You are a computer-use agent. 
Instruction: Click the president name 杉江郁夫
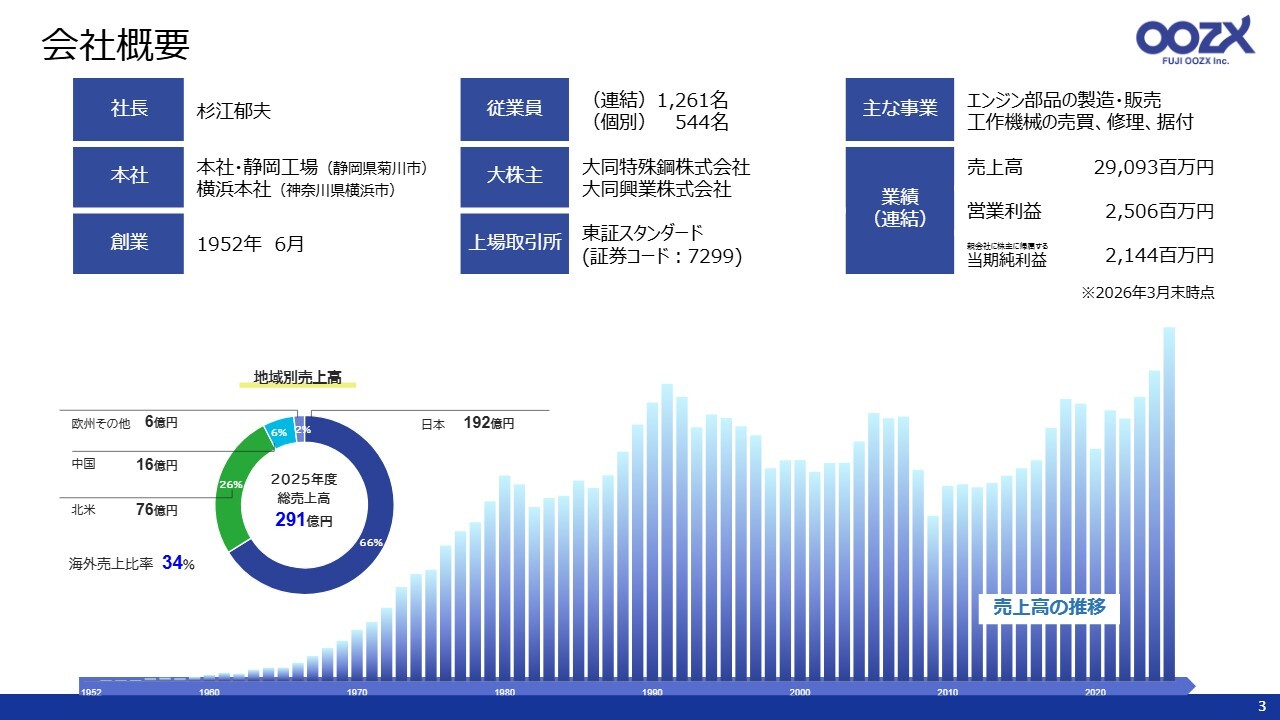pos(234,111)
